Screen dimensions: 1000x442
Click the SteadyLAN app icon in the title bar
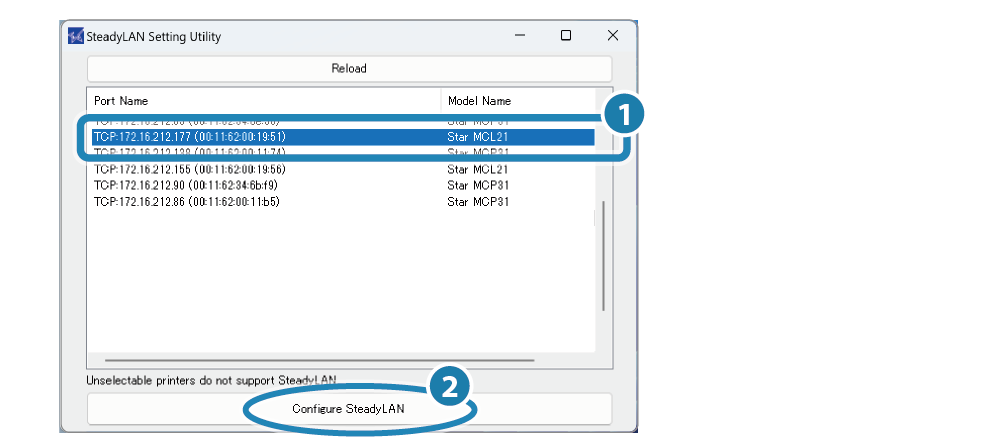[75, 36]
